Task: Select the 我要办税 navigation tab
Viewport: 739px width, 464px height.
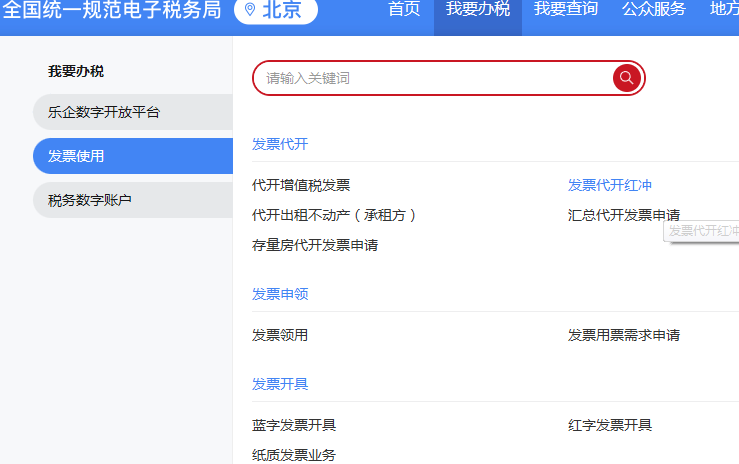Action: pos(477,10)
